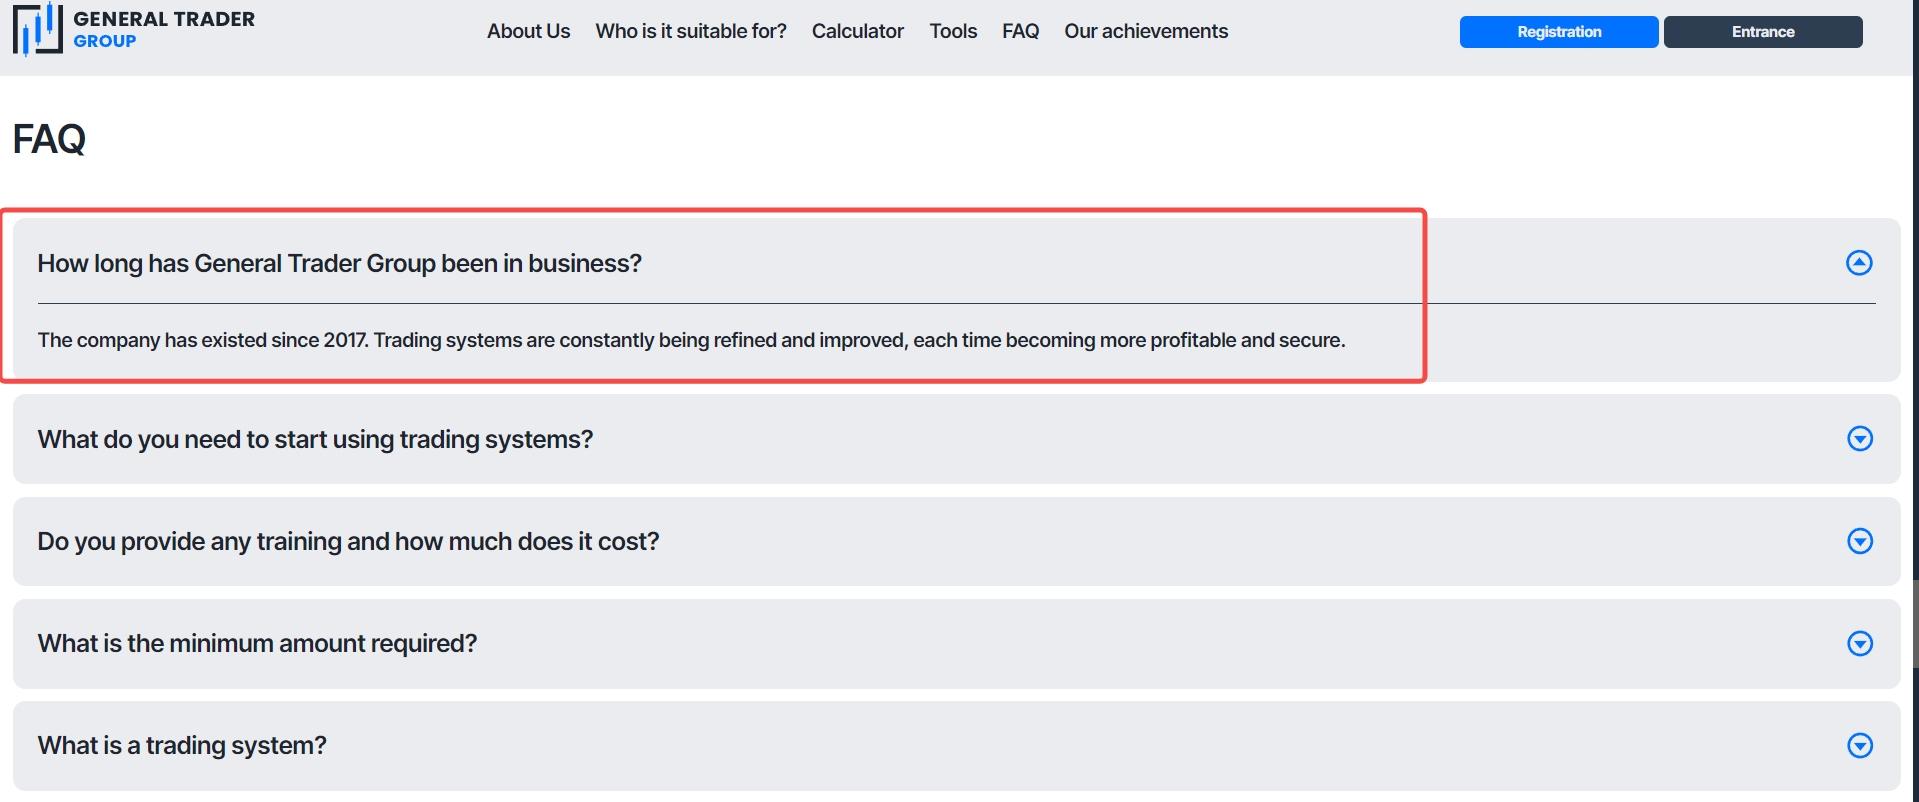Click the large FAQ page heading

pos(49,139)
